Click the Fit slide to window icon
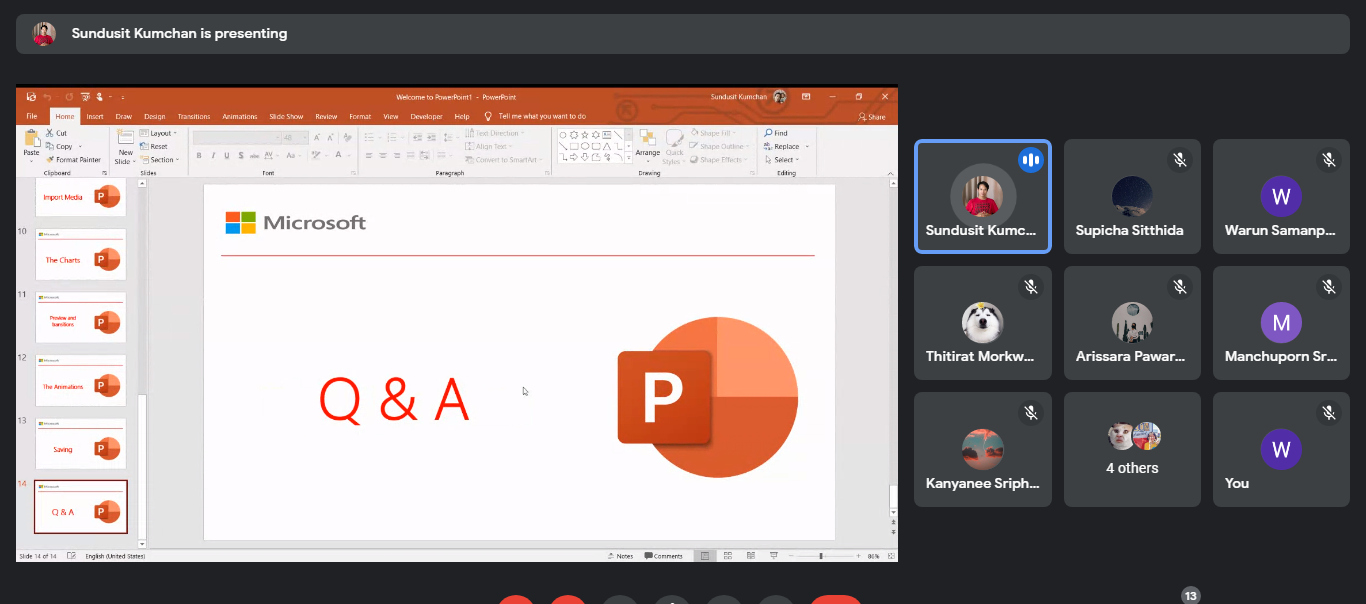The image size is (1366, 604). tap(889, 556)
